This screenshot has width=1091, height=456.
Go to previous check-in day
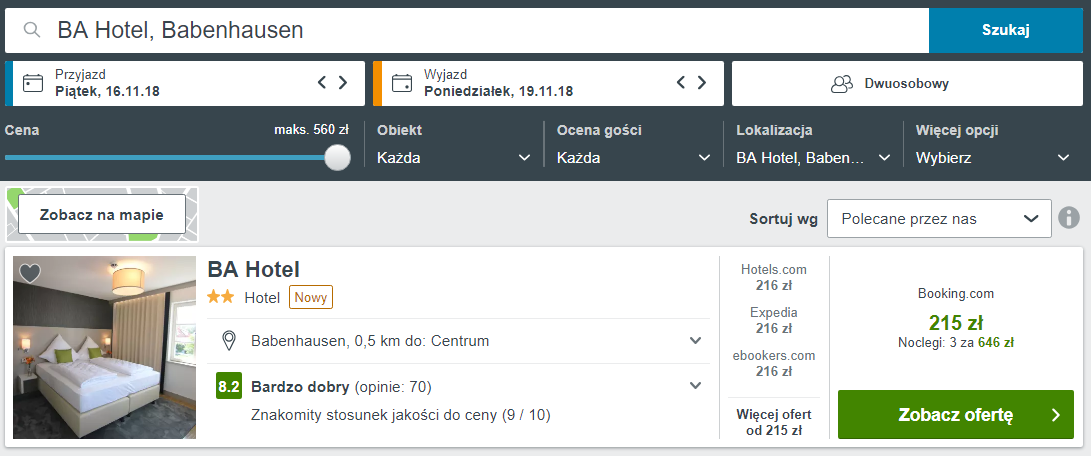pos(322,83)
